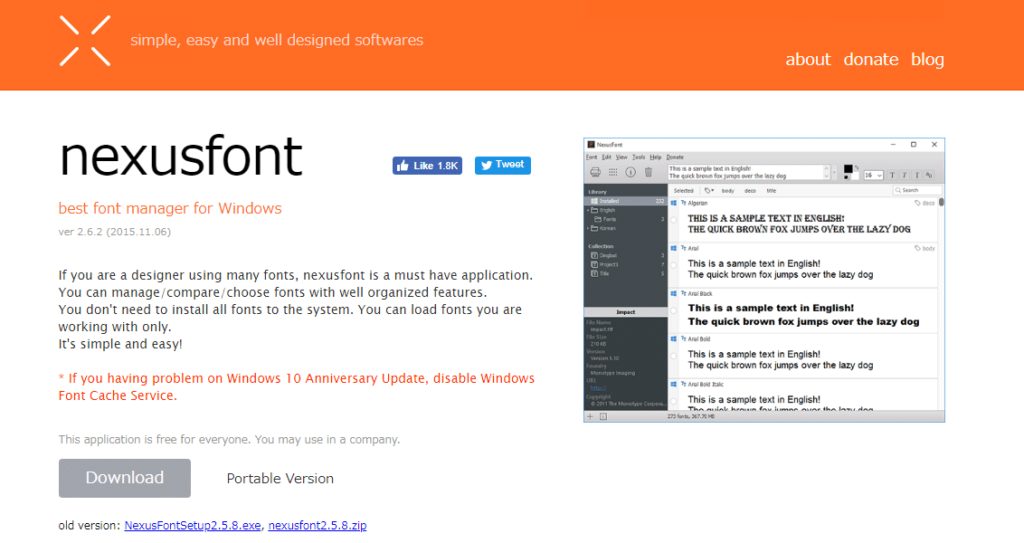The image size is (1024, 543).
Task: Toggle the italic T style button
Action: 904,175
